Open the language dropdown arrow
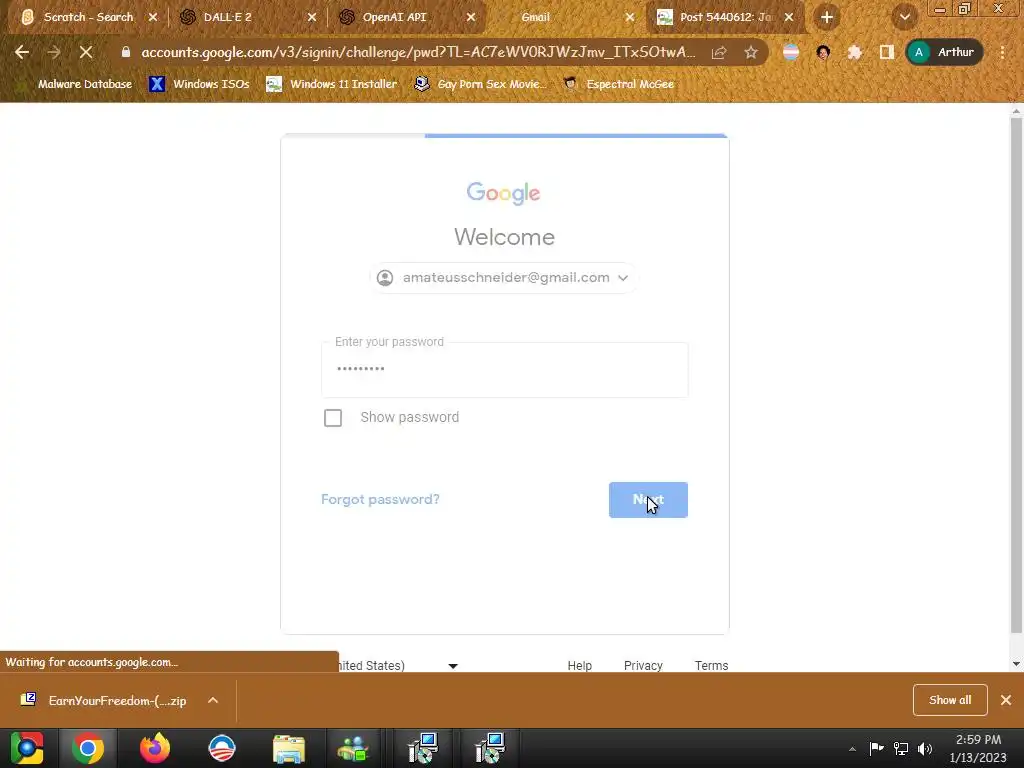Screen dimensions: 1024x768 (453, 665)
